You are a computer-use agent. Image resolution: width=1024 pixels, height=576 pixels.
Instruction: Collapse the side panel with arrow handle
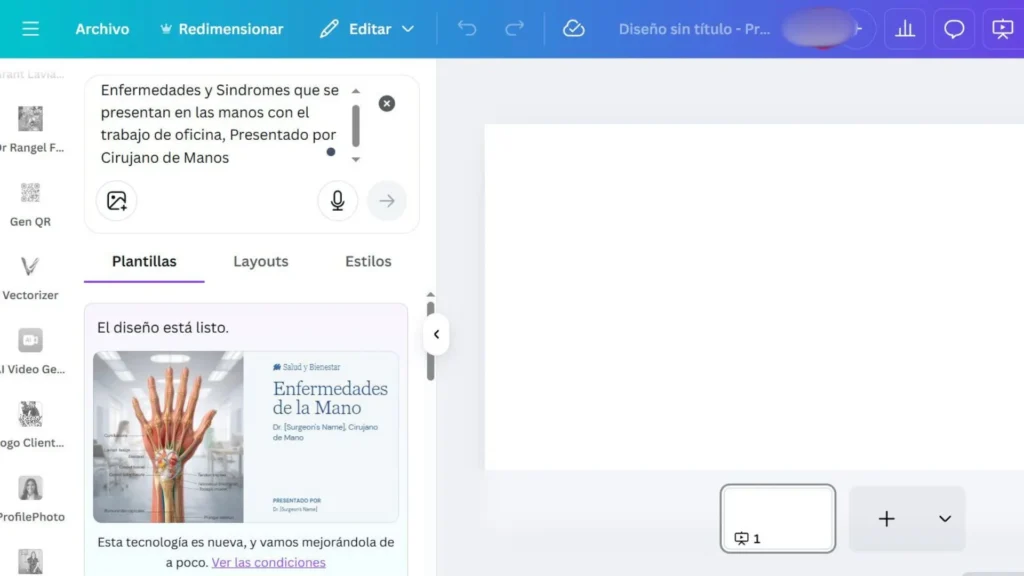tap(436, 335)
